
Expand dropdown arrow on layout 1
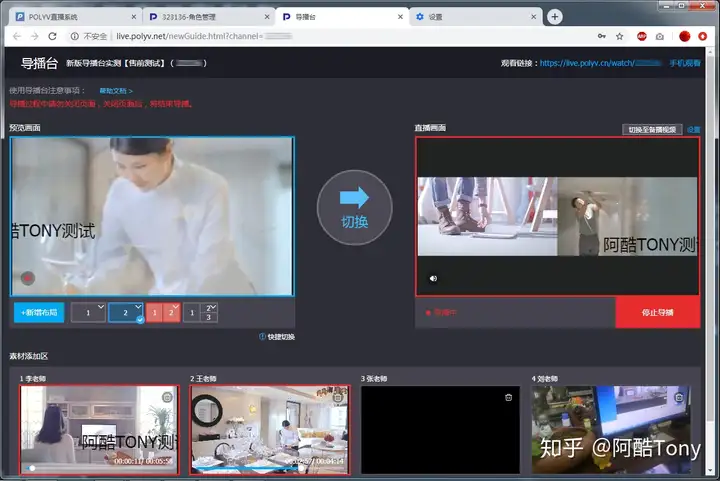pos(101,307)
